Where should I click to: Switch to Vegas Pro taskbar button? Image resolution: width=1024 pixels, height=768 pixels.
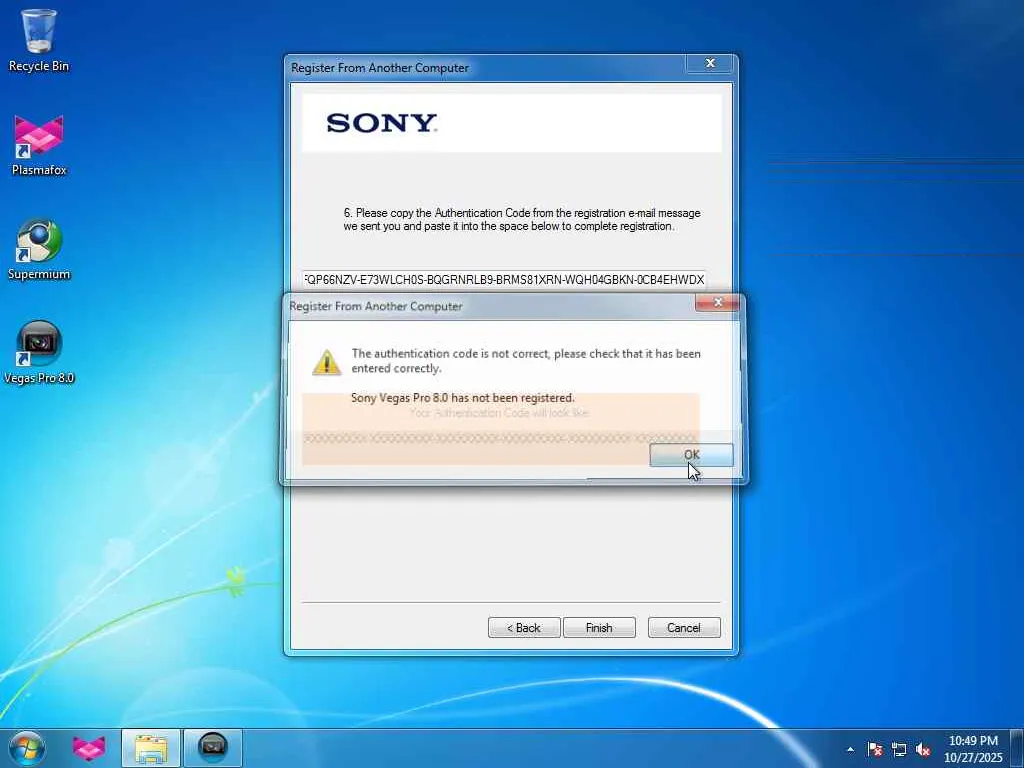coord(212,748)
